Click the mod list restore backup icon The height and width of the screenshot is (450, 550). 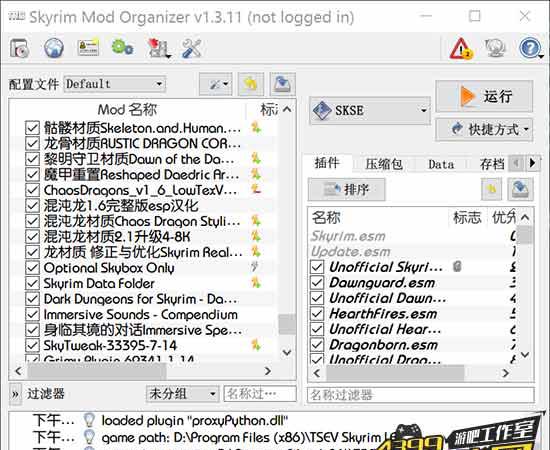tap(250, 84)
